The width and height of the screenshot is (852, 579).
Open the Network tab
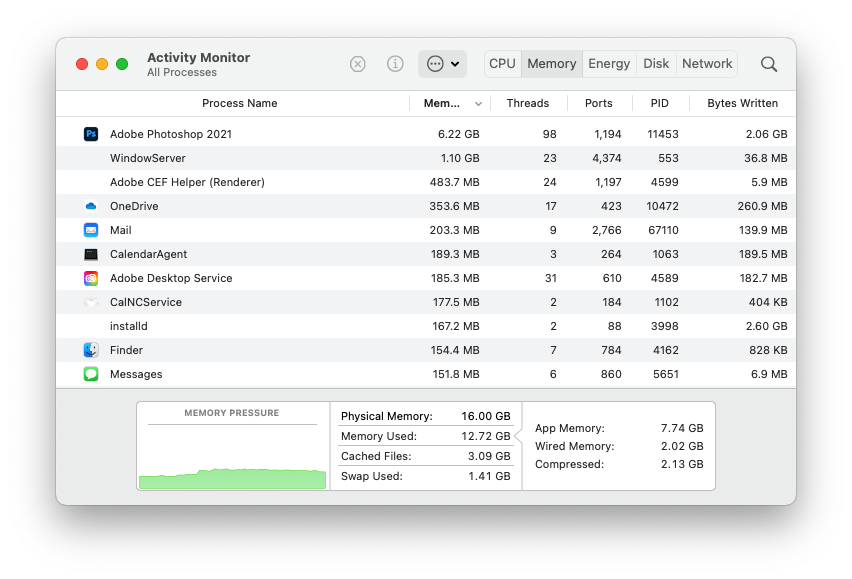707,64
